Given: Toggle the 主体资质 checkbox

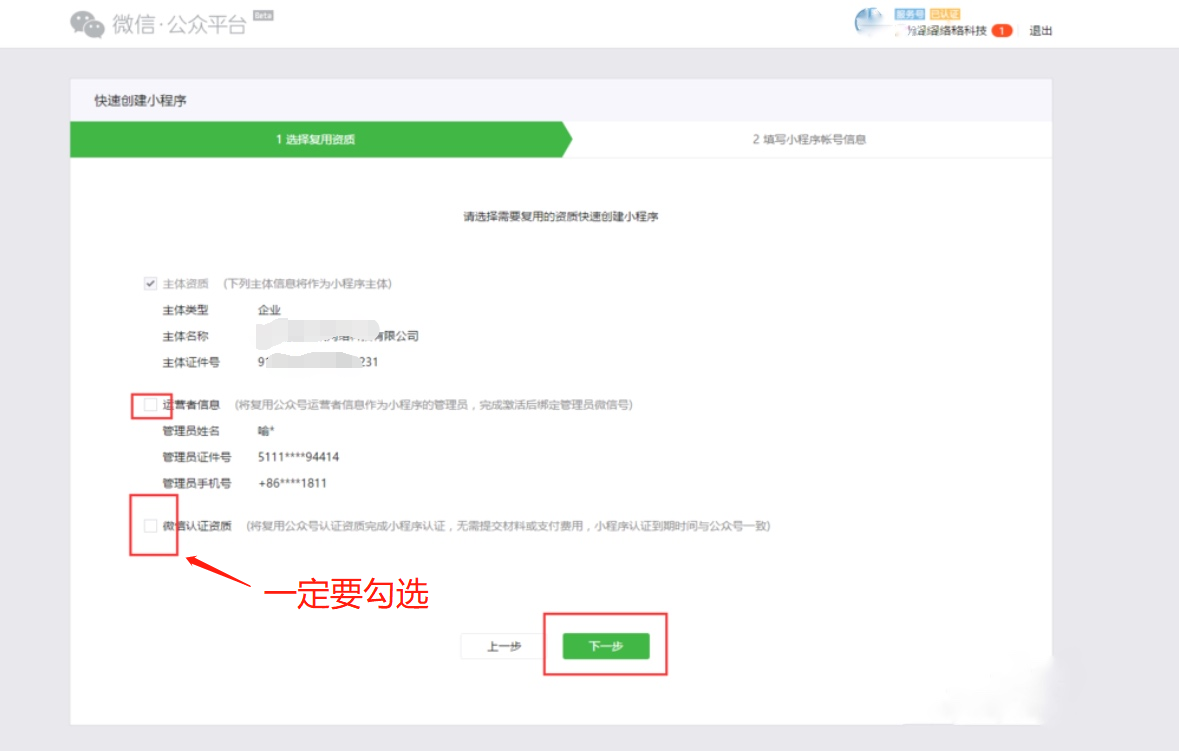Looking at the screenshot, I should (x=150, y=284).
